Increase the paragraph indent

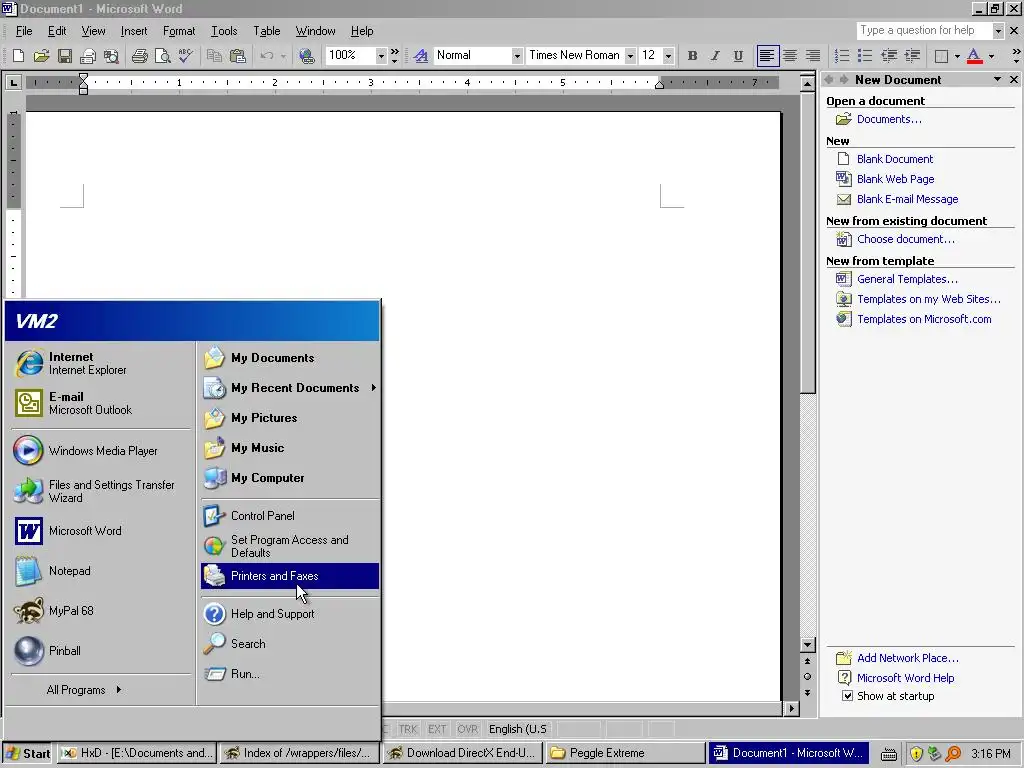912,56
